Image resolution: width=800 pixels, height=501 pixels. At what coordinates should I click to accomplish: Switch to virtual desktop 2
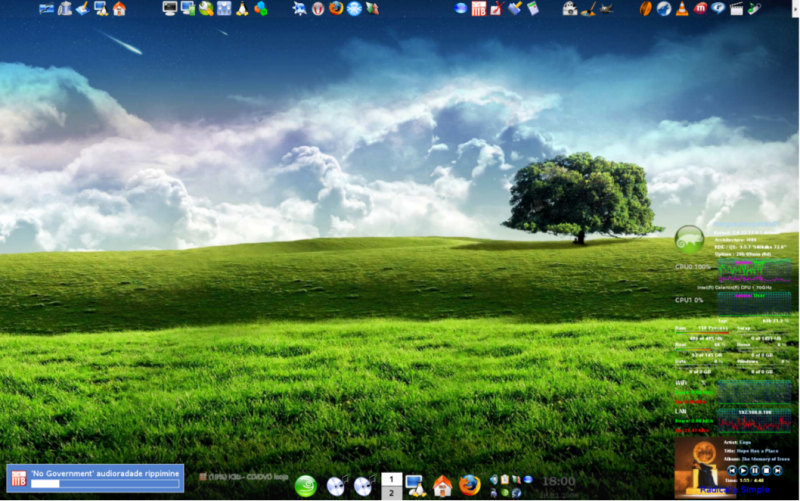point(391,493)
